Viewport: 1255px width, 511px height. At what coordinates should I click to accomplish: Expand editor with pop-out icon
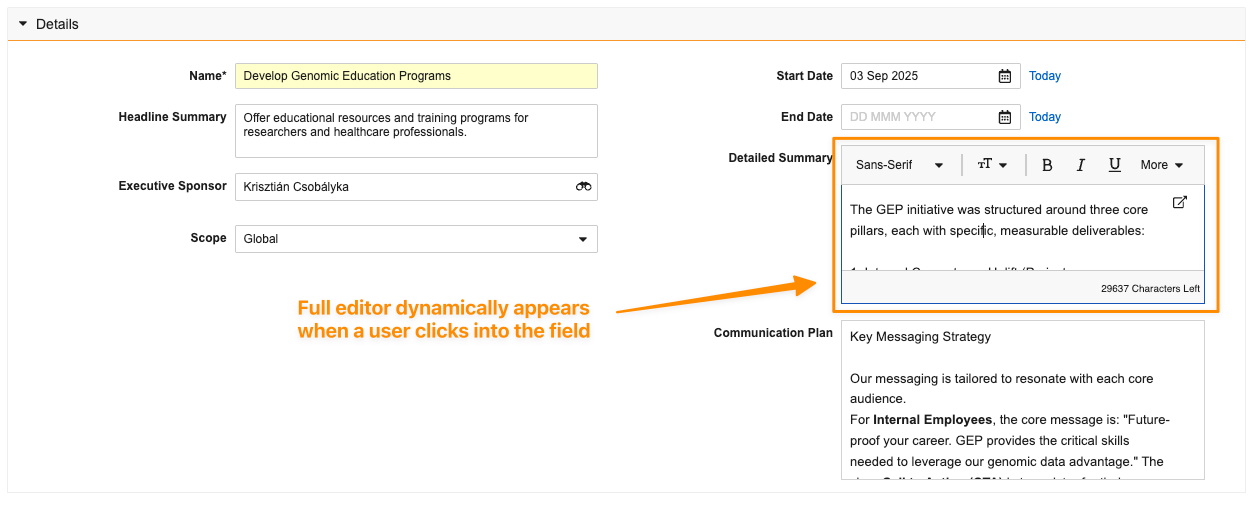pos(1179,203)
